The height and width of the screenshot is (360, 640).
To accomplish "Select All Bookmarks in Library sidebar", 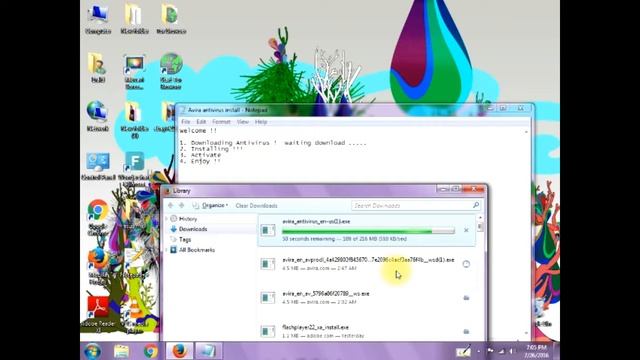I will [197, 250].
